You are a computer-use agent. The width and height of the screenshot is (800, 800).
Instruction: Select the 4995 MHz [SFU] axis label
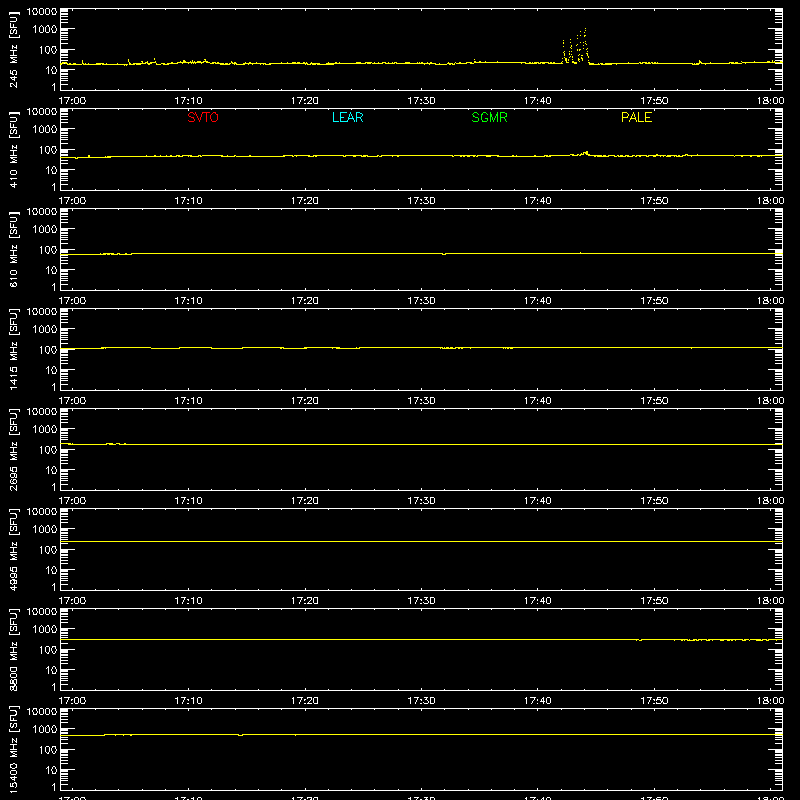coord(13,549)
